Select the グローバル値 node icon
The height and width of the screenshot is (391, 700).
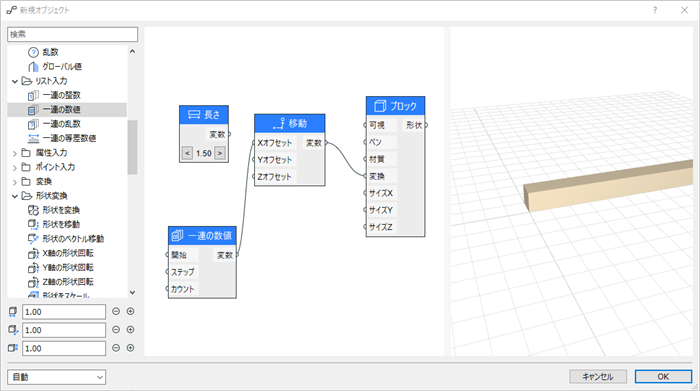click(x=33, y=67)
